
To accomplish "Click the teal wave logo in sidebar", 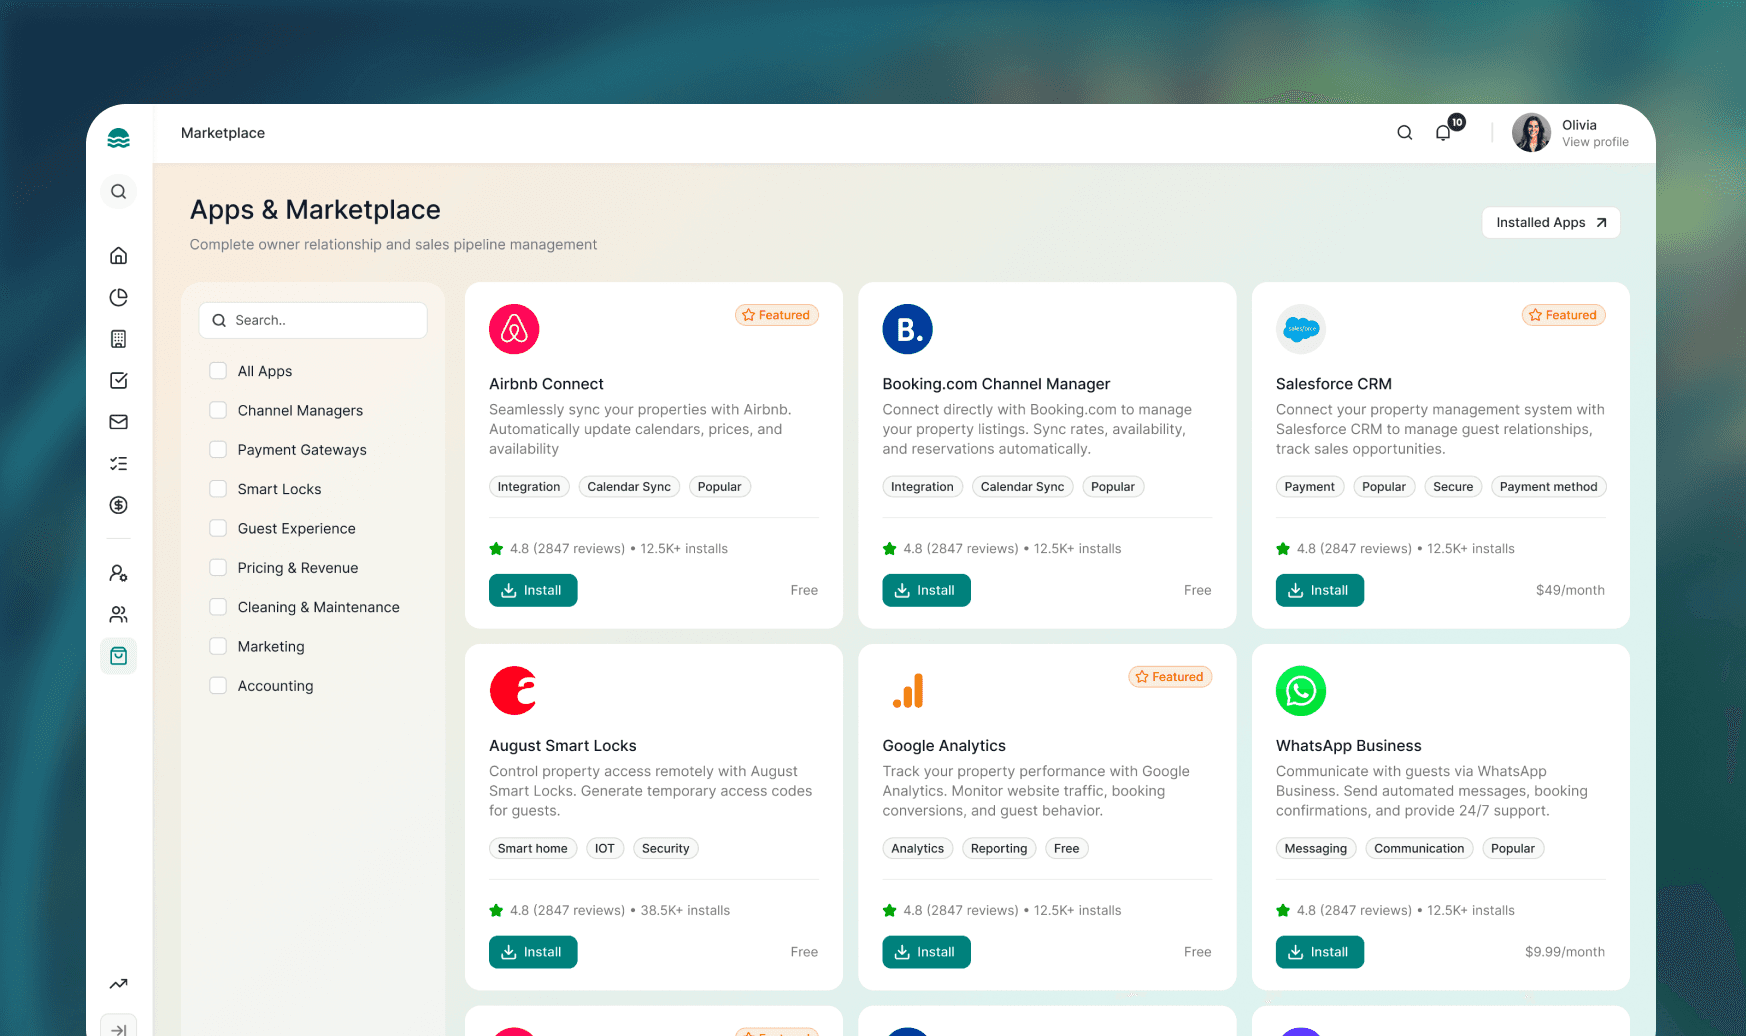I will coord(118,139).
